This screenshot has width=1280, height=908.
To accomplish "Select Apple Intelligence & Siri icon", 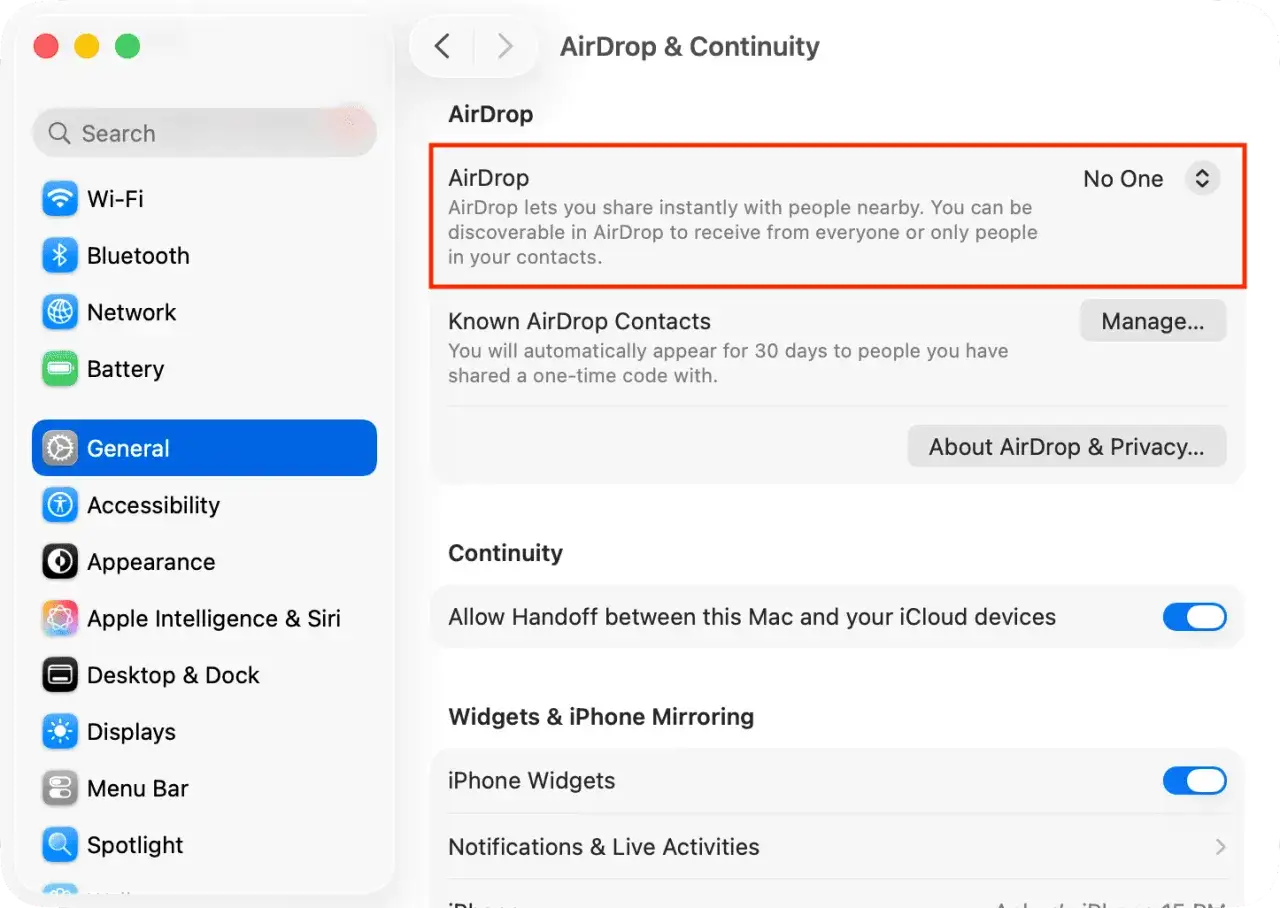I will click(60, 618).
